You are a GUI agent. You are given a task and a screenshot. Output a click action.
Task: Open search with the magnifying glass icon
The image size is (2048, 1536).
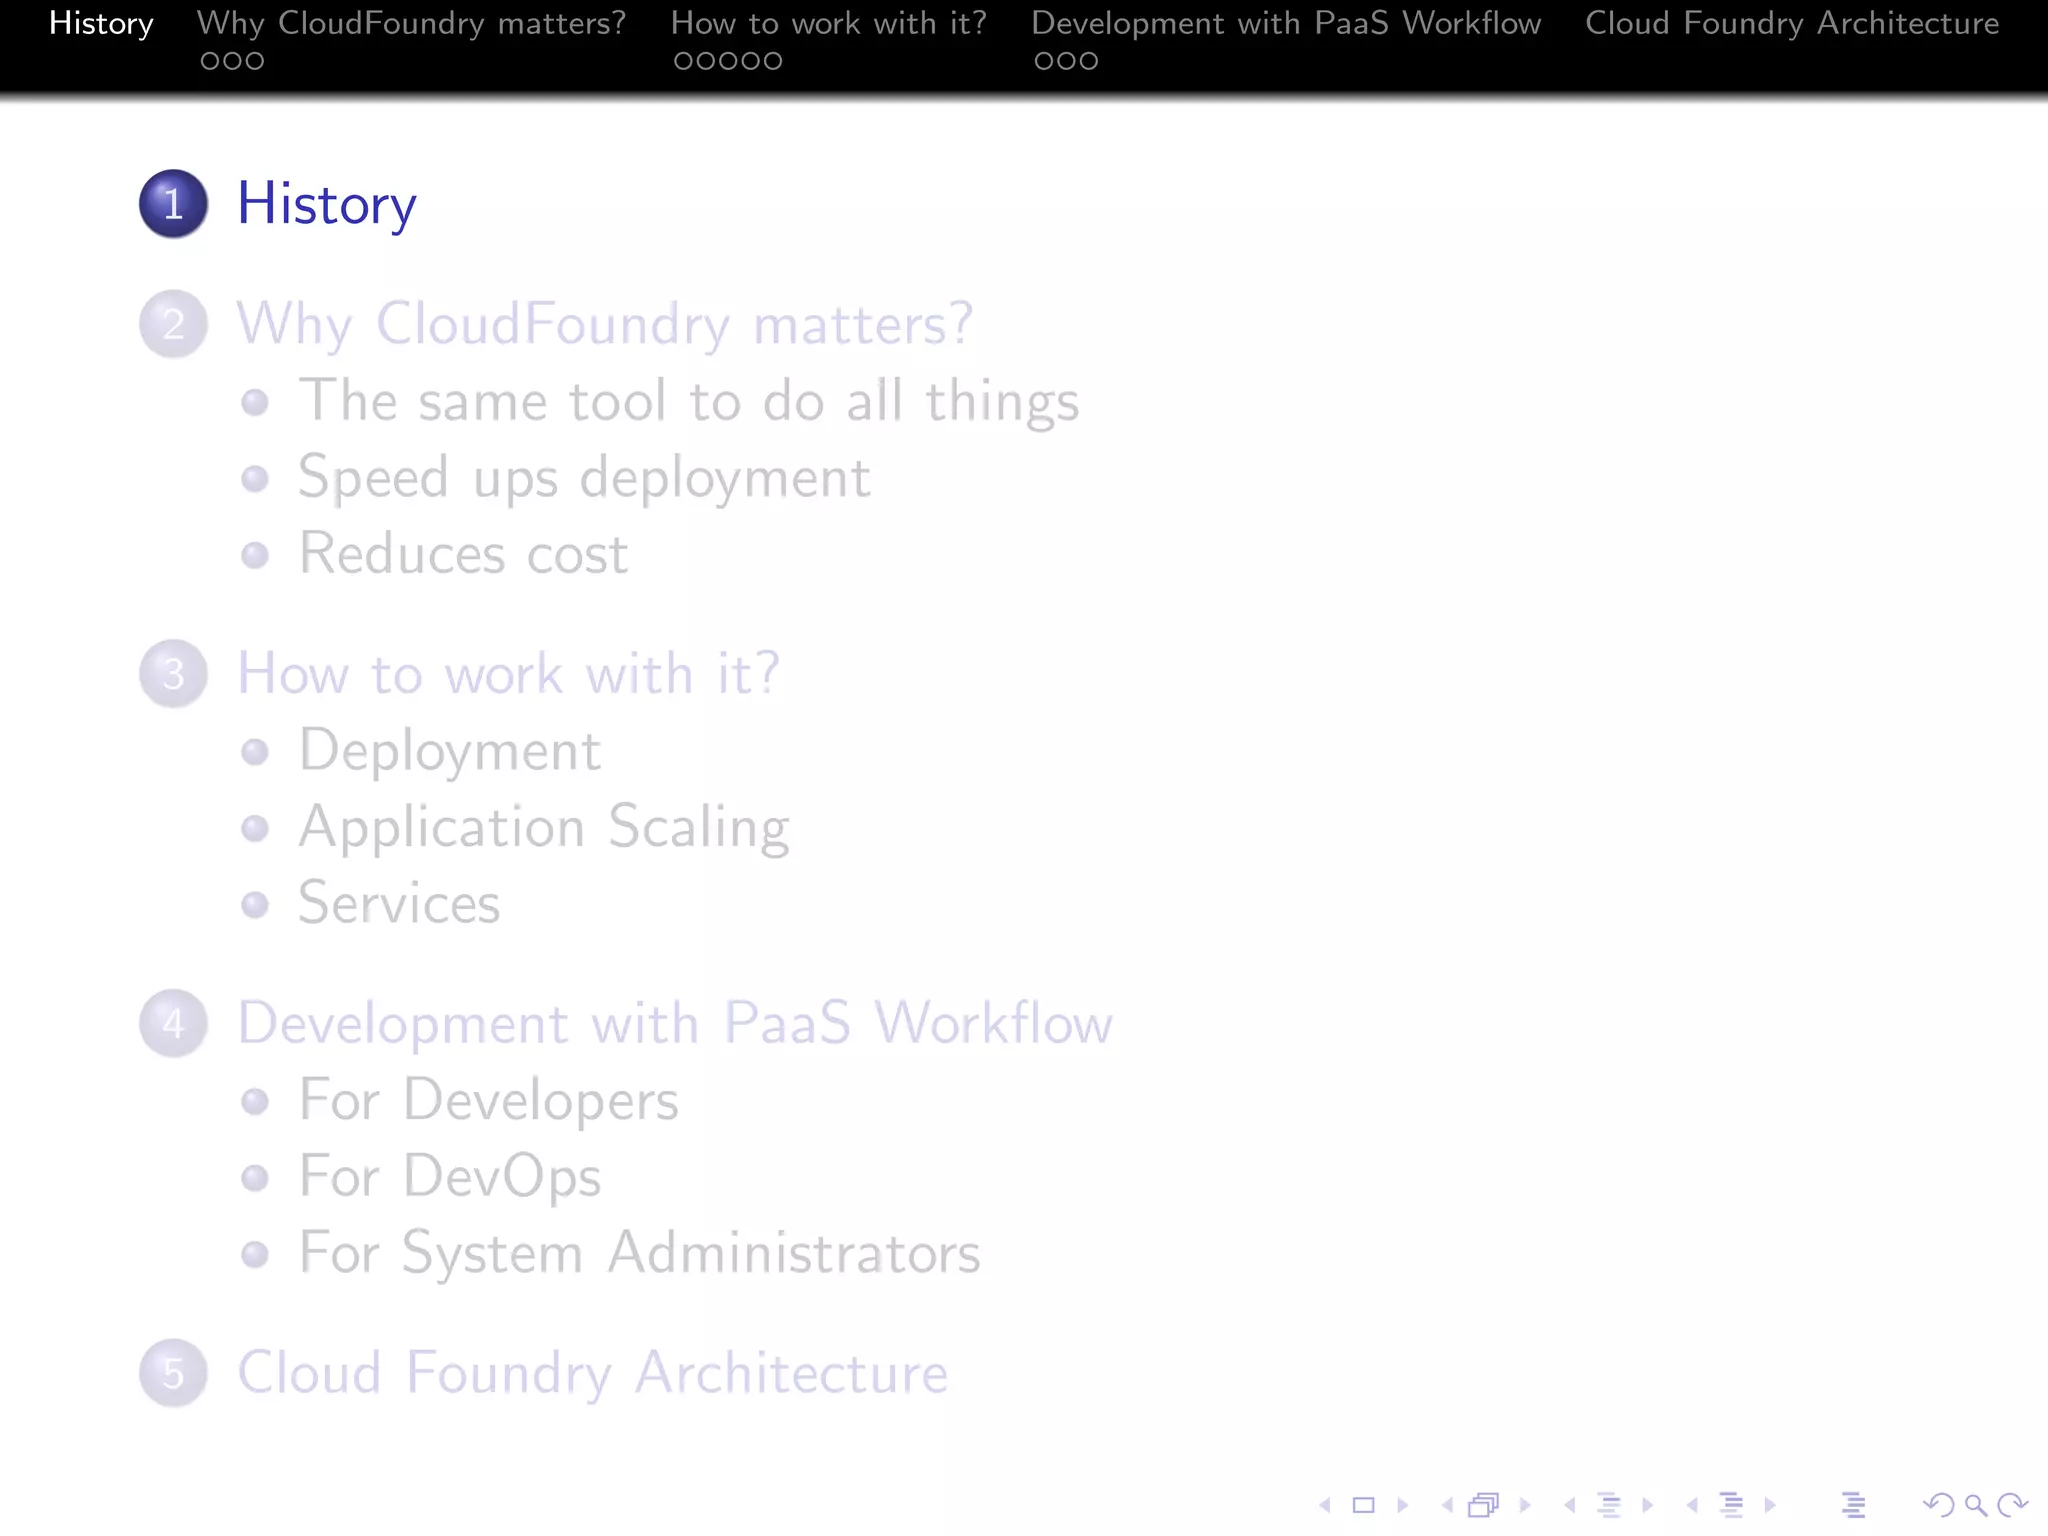click(x=1975, y=1505)
